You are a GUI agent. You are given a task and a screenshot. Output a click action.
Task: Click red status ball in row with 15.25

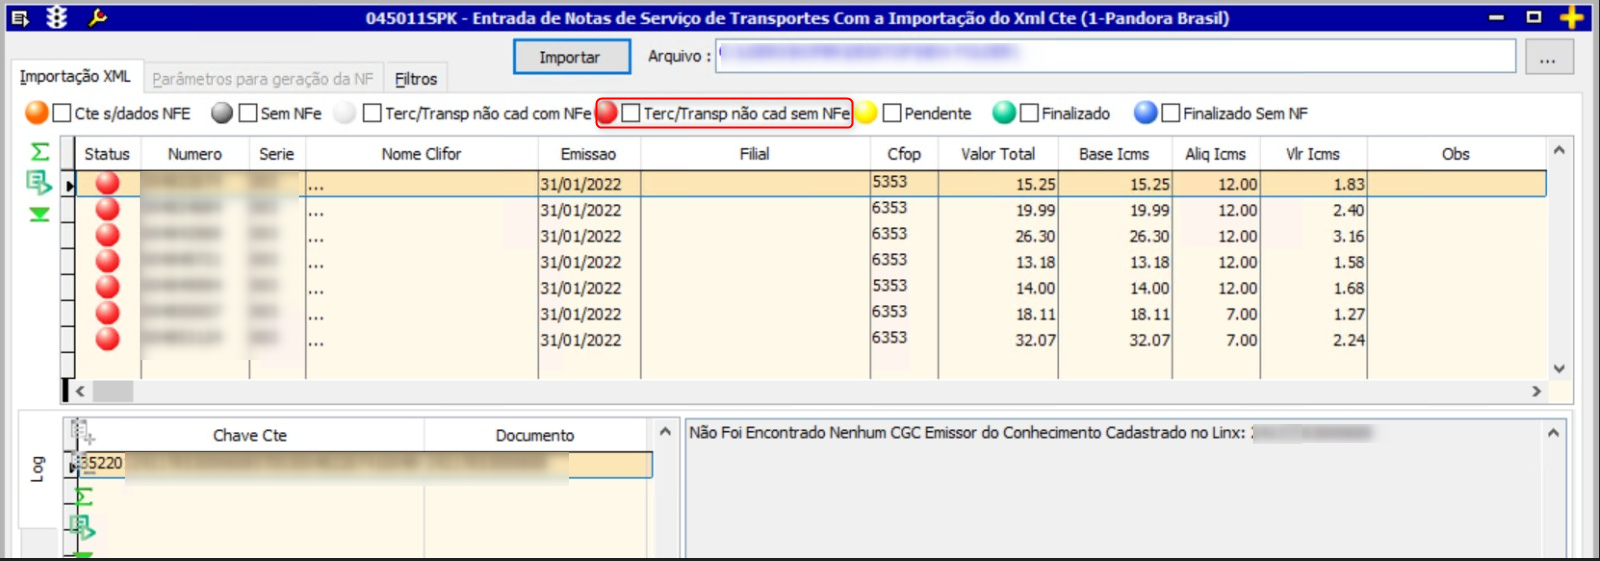[107, 183]
